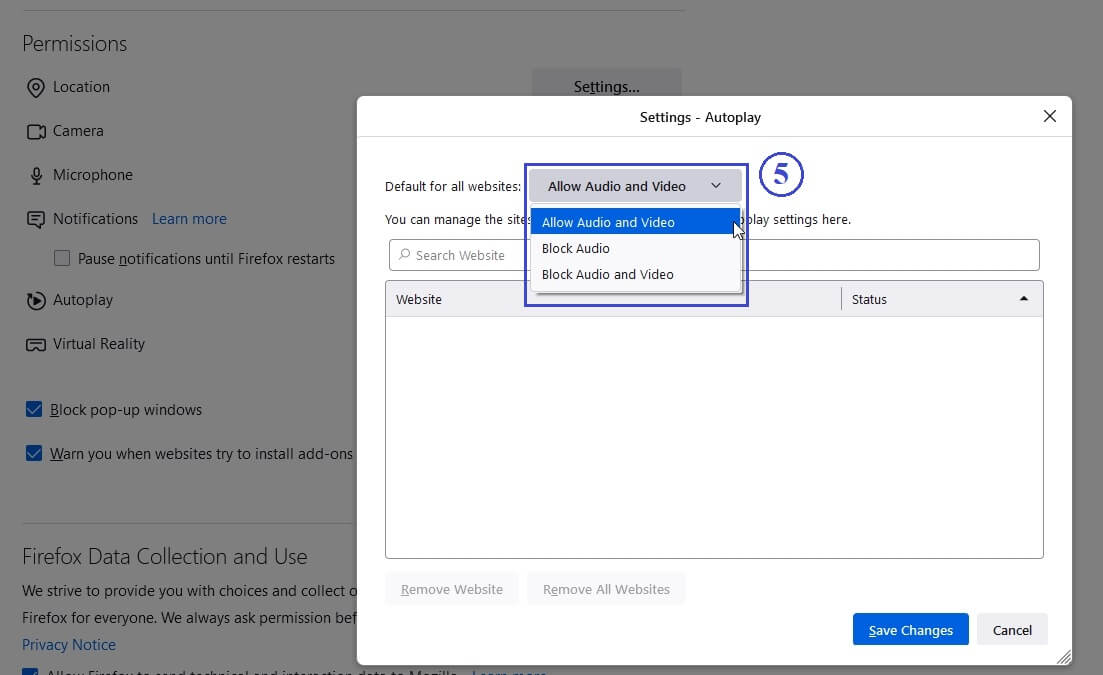Click the Status column sort arrow
1103x675 pixels.
point(1024,299)
